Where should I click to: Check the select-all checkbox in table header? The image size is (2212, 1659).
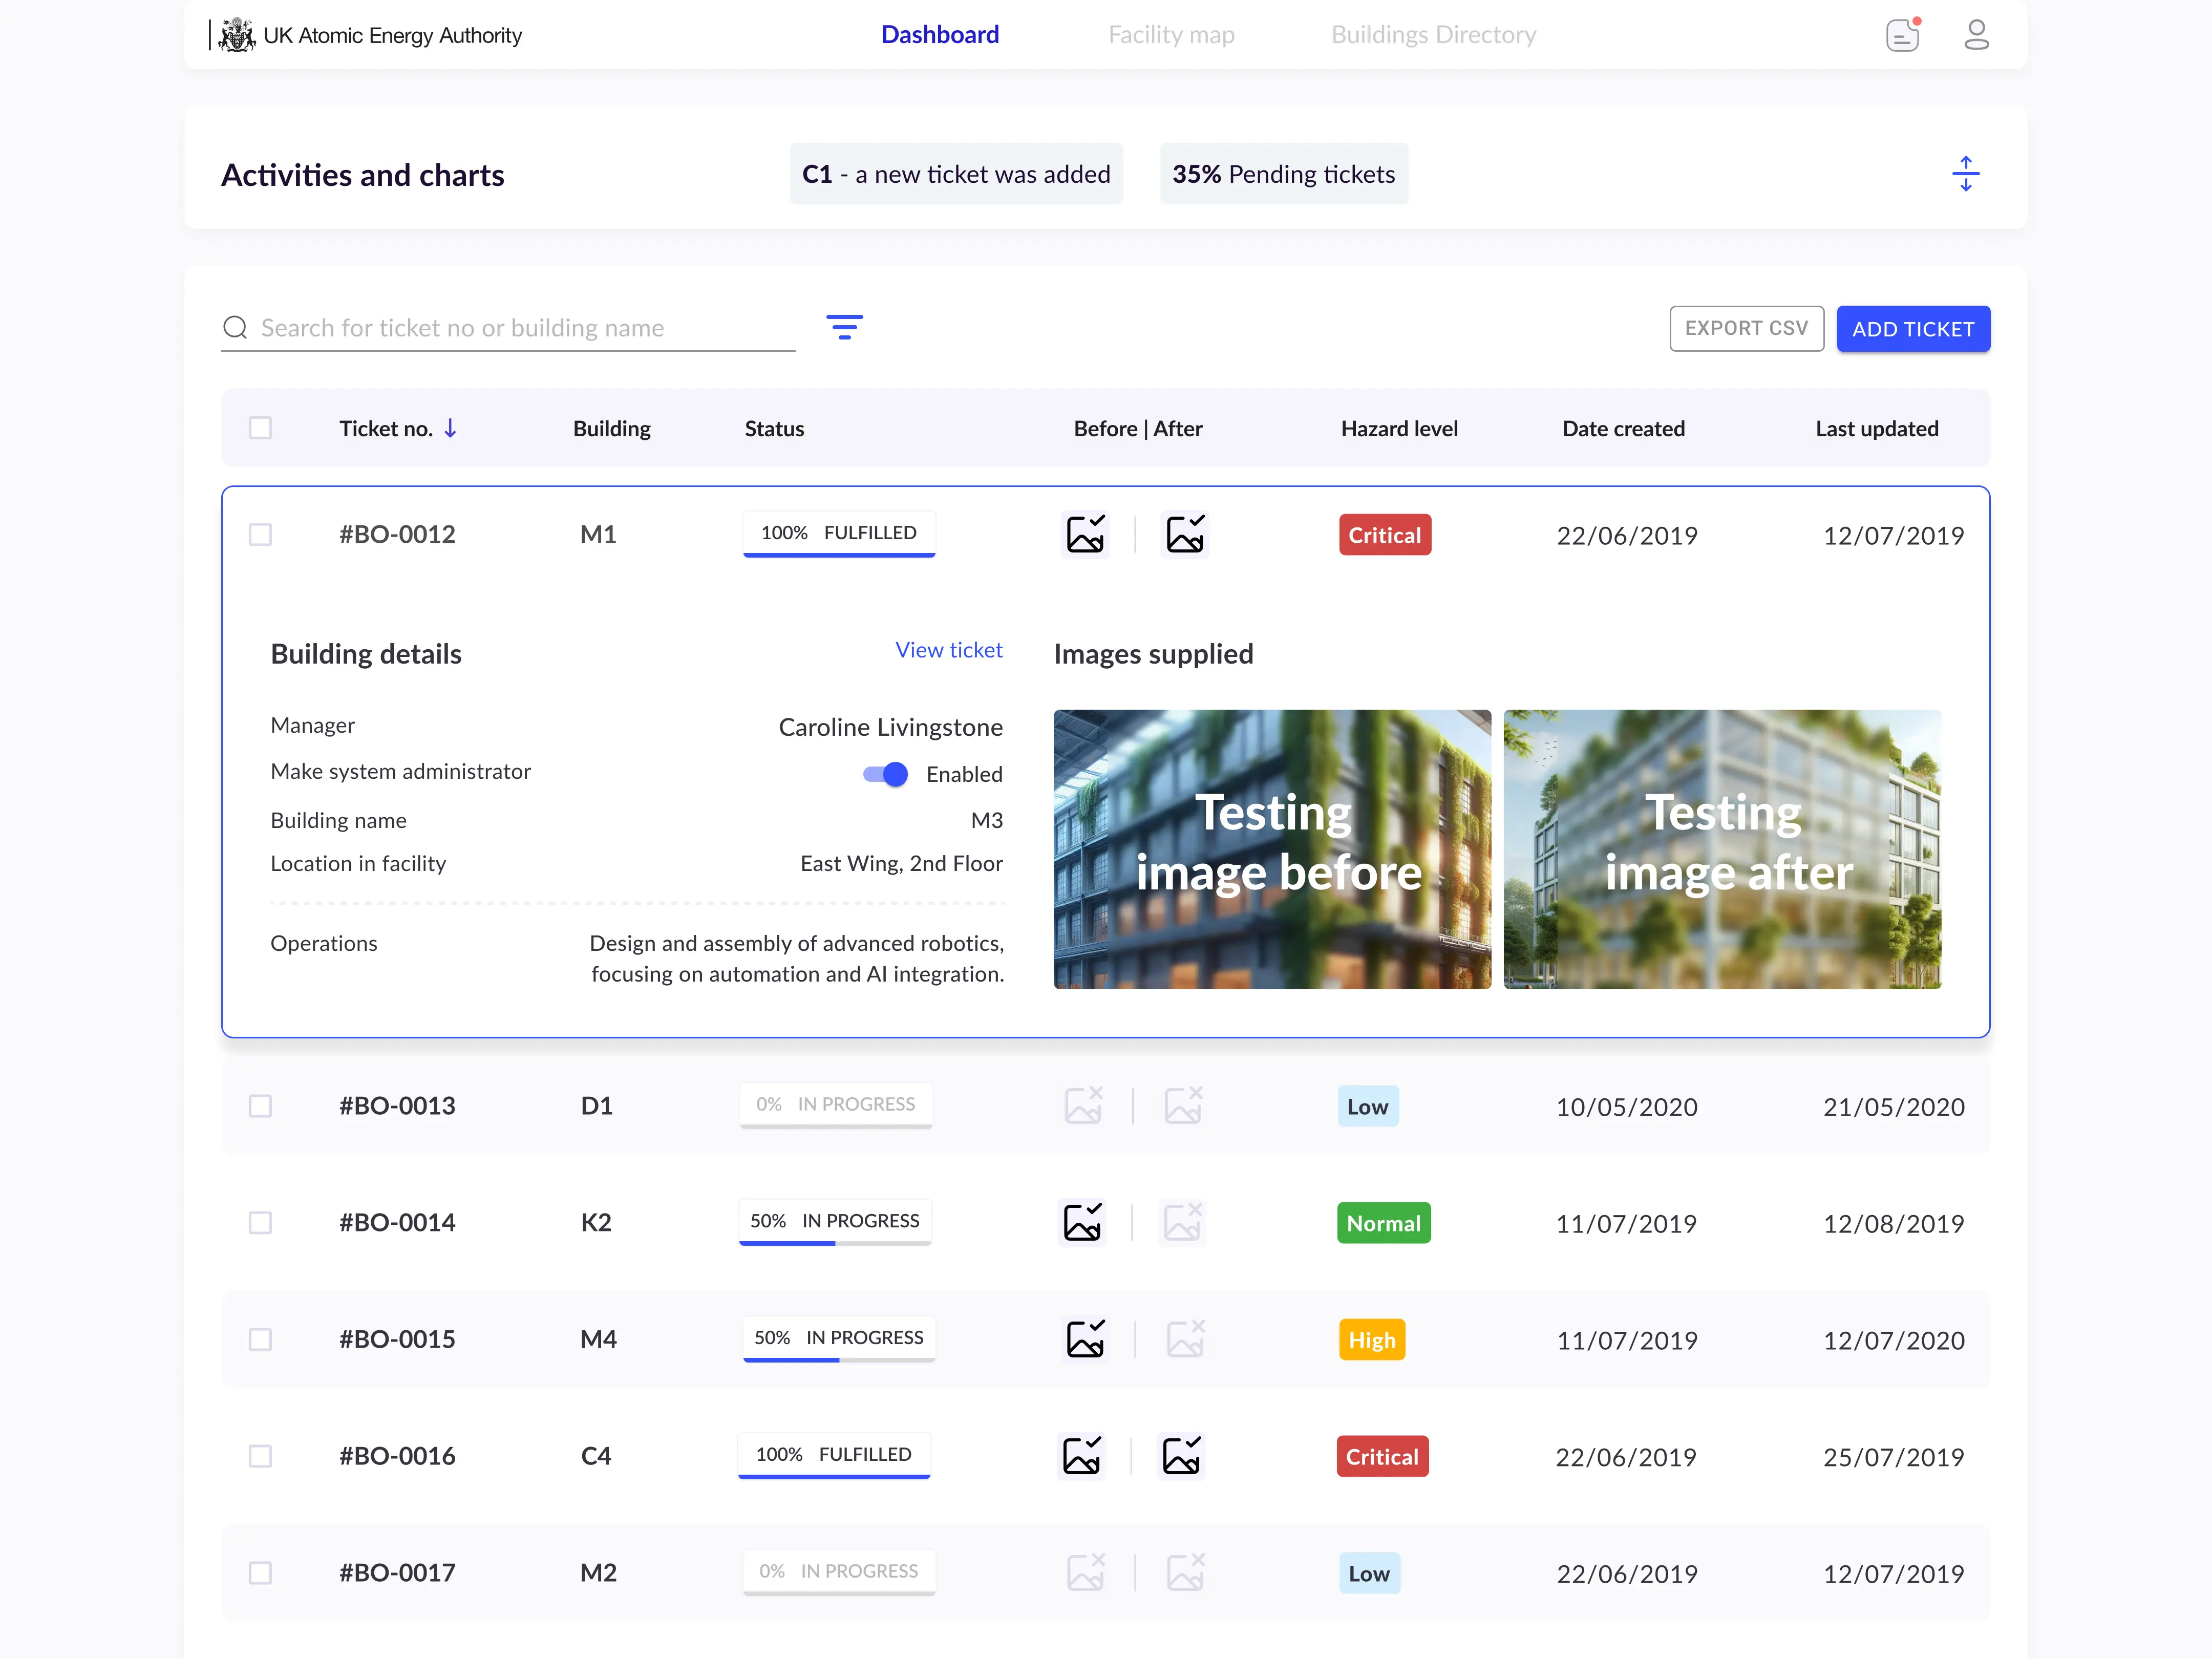pos(260,428)
